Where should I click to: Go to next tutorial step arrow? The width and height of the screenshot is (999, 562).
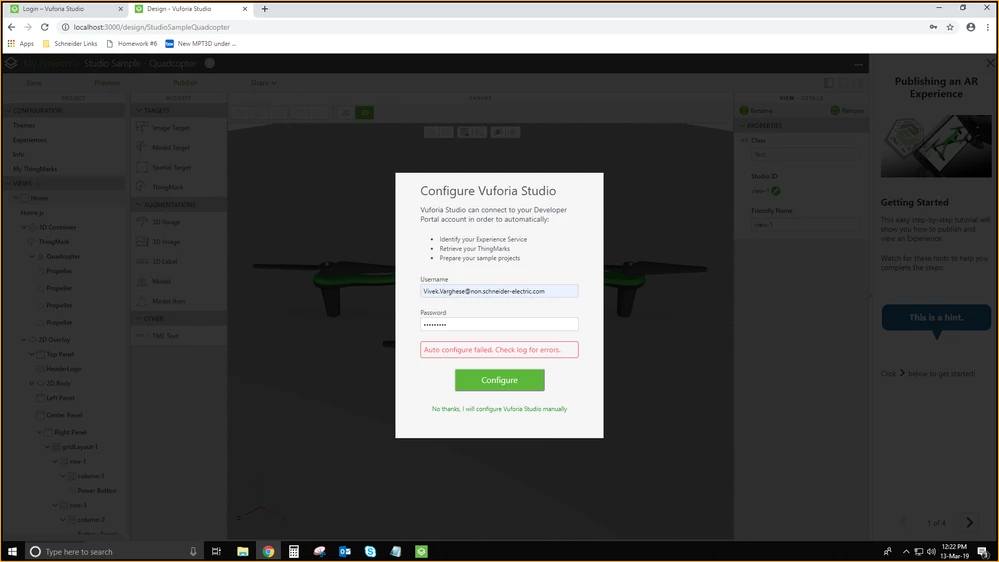point(970,522)
